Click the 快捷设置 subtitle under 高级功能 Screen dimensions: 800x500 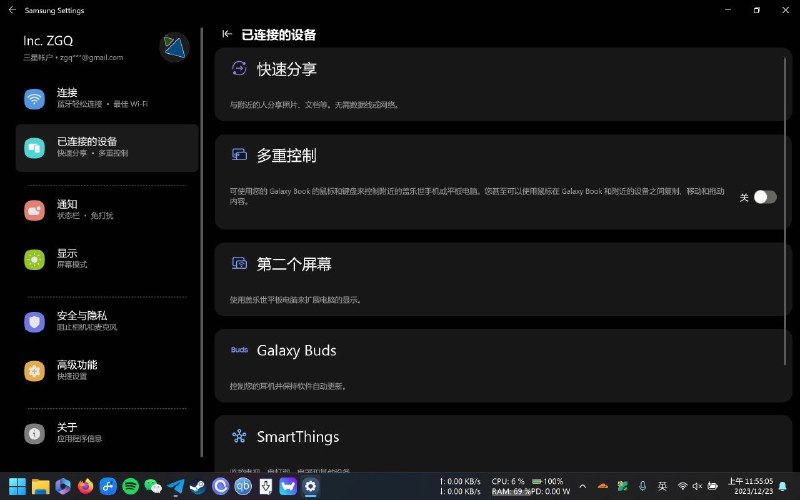[72, 376]
